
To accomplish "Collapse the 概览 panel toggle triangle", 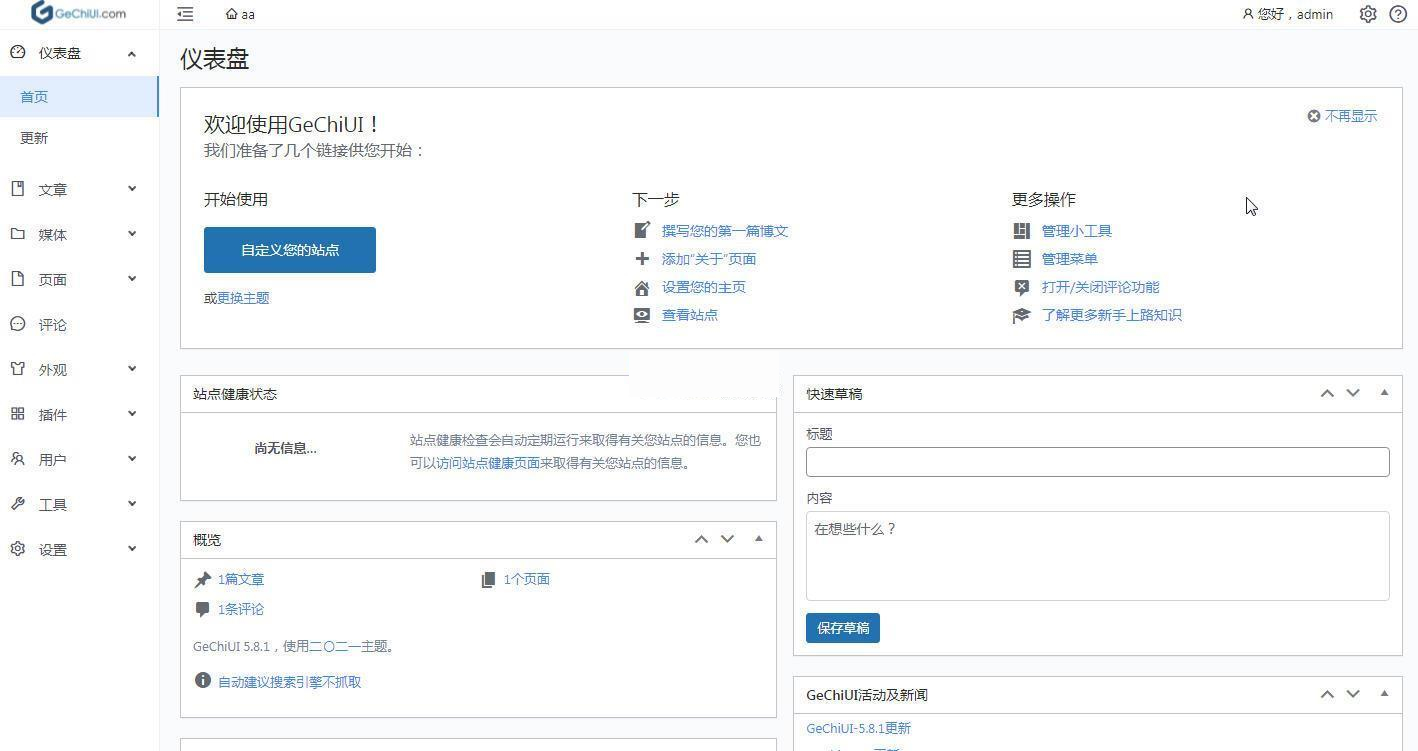I will 759,539.
